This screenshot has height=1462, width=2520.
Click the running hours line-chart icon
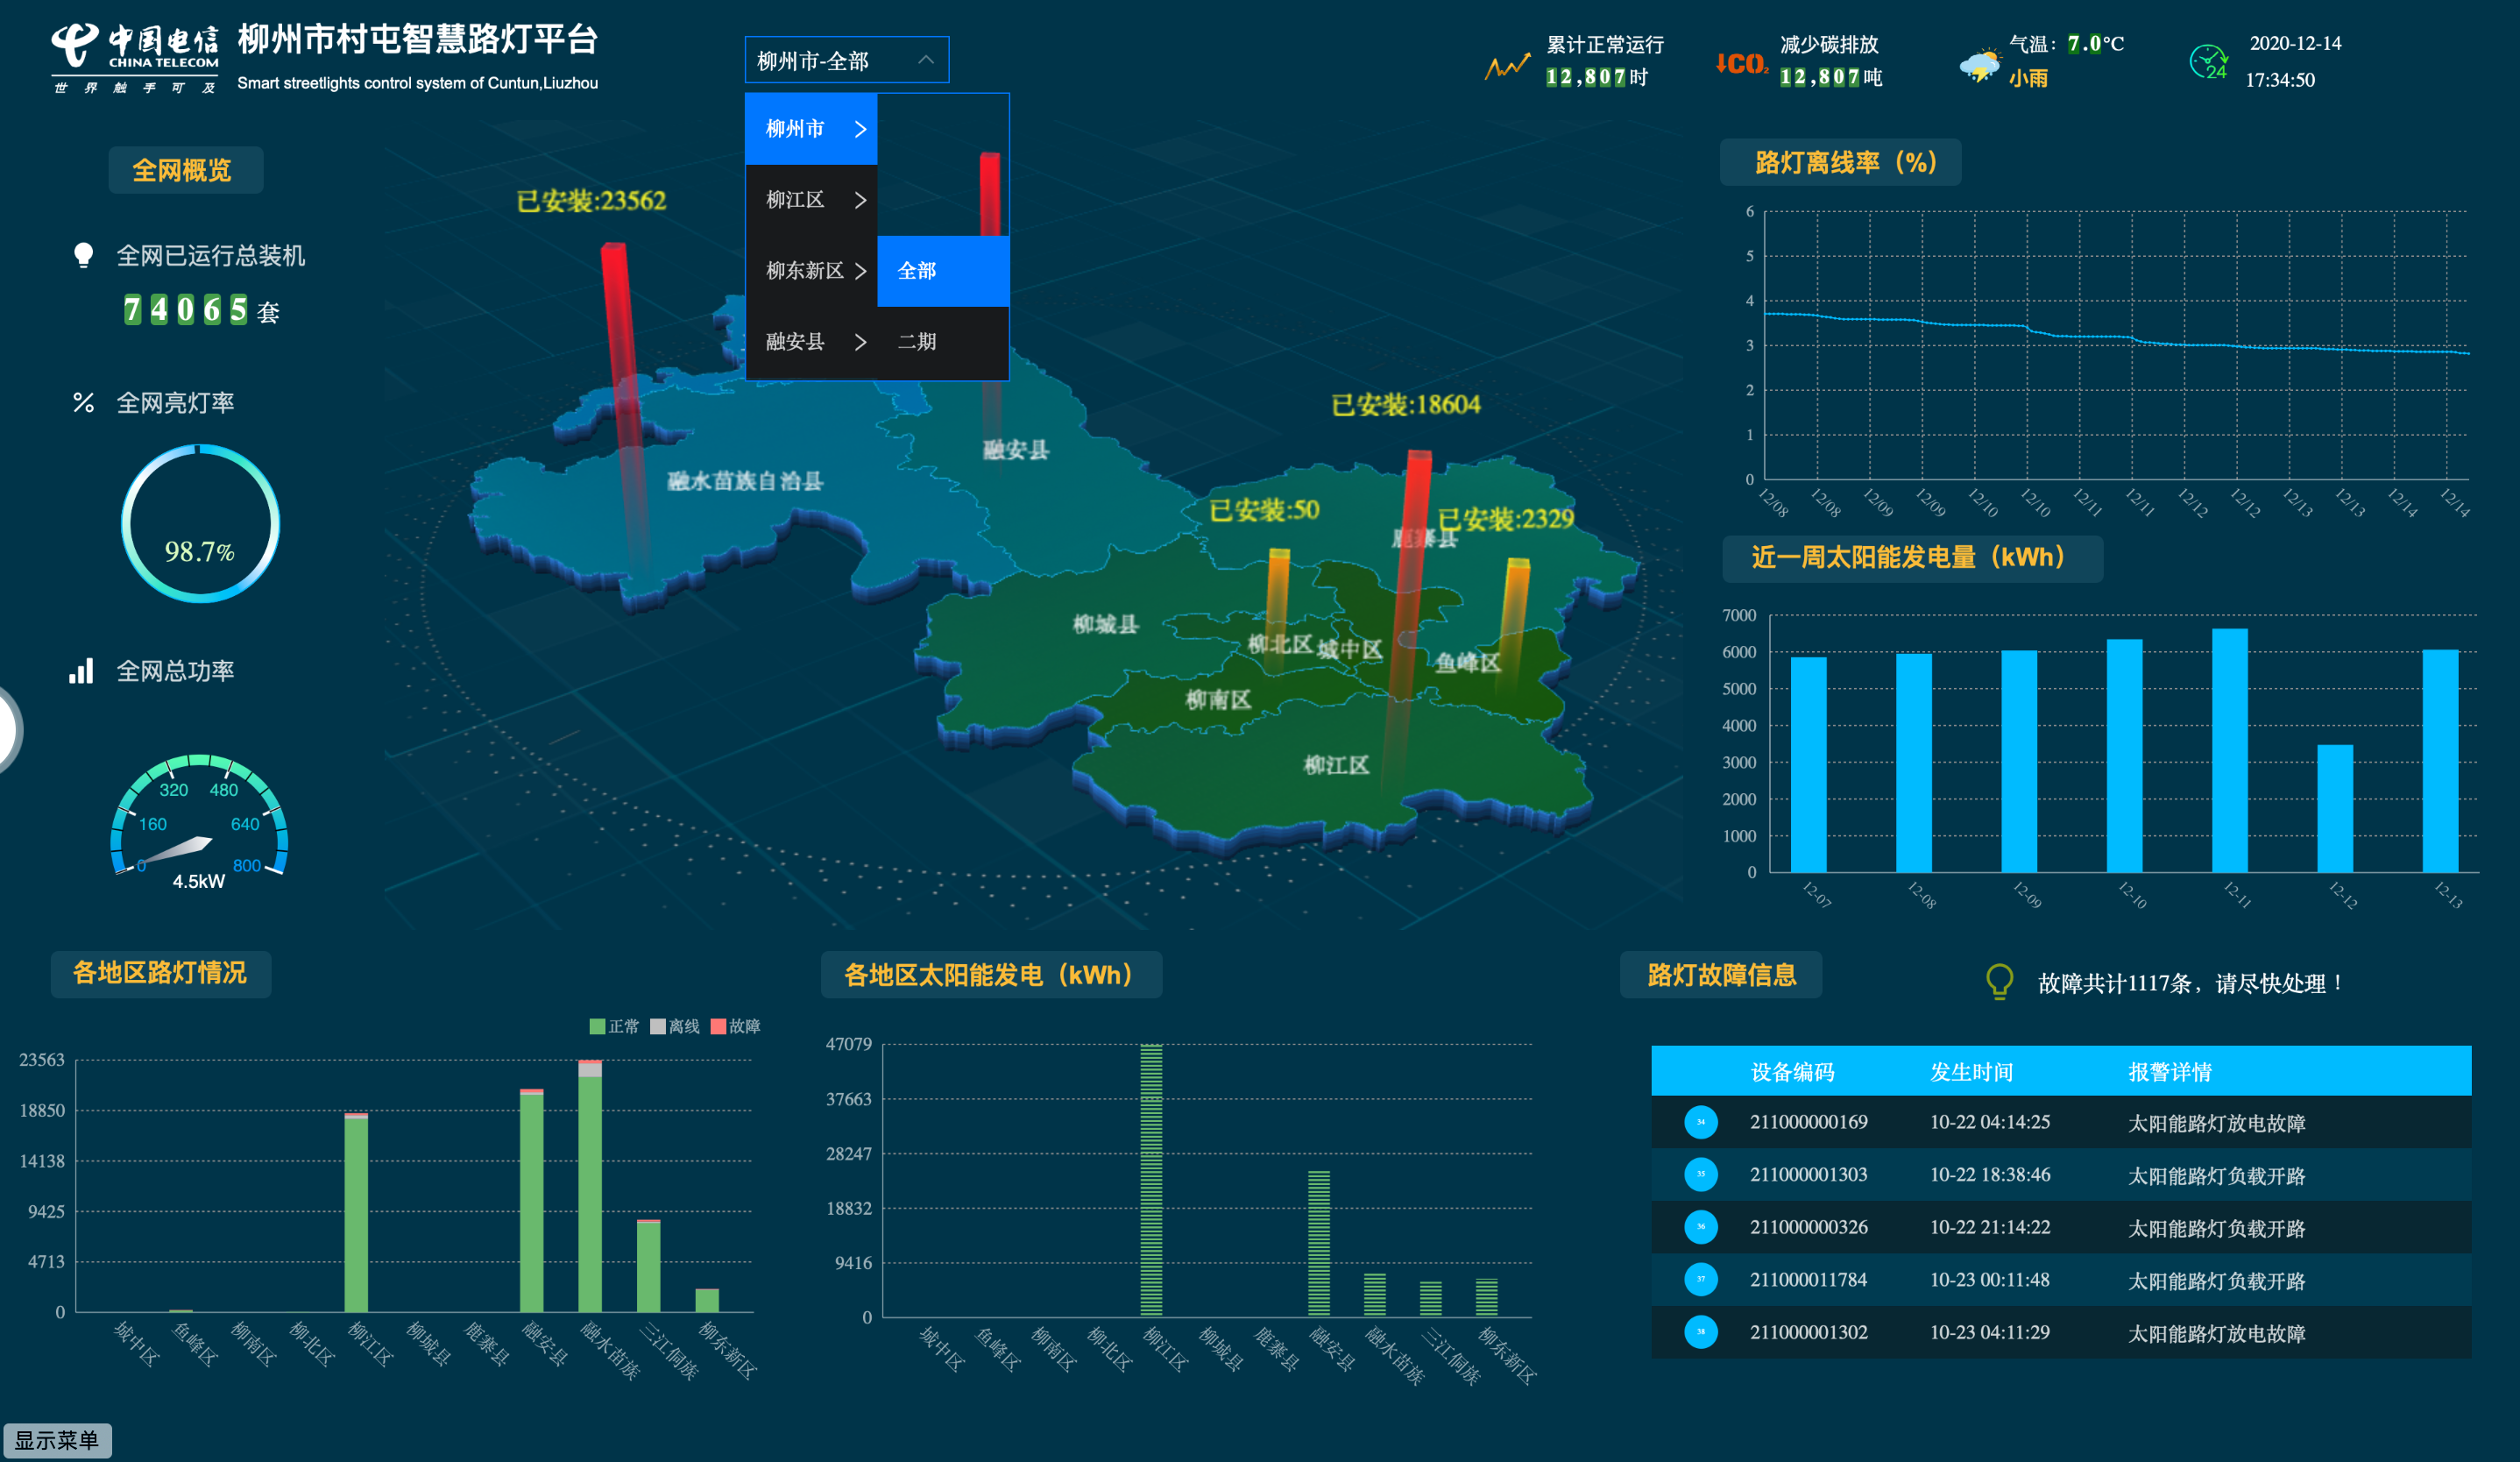click(x=1506, y=66)
